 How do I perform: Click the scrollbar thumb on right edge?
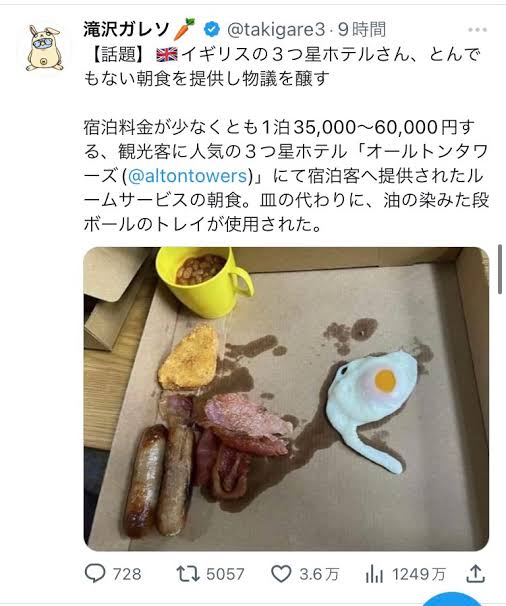click(500, 269)
